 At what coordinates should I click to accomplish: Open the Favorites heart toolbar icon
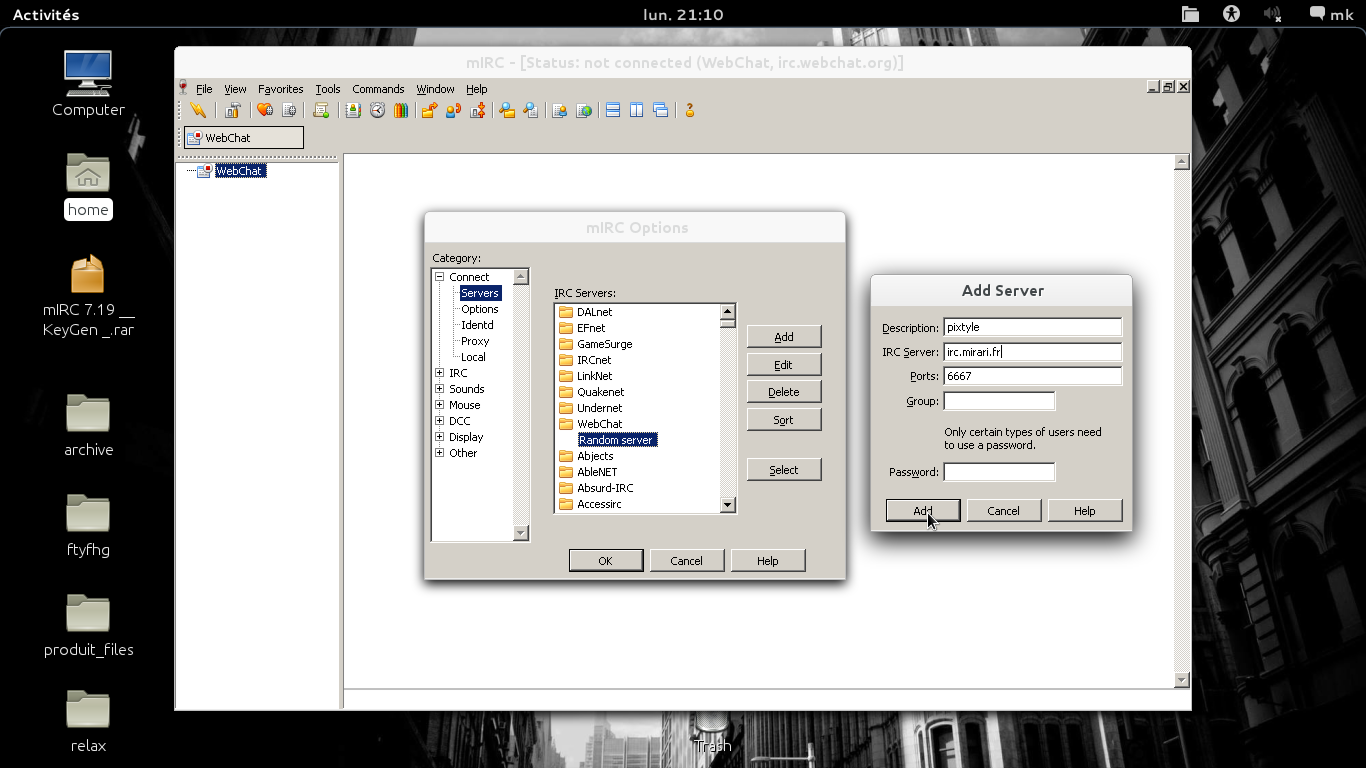coord(265,110)
